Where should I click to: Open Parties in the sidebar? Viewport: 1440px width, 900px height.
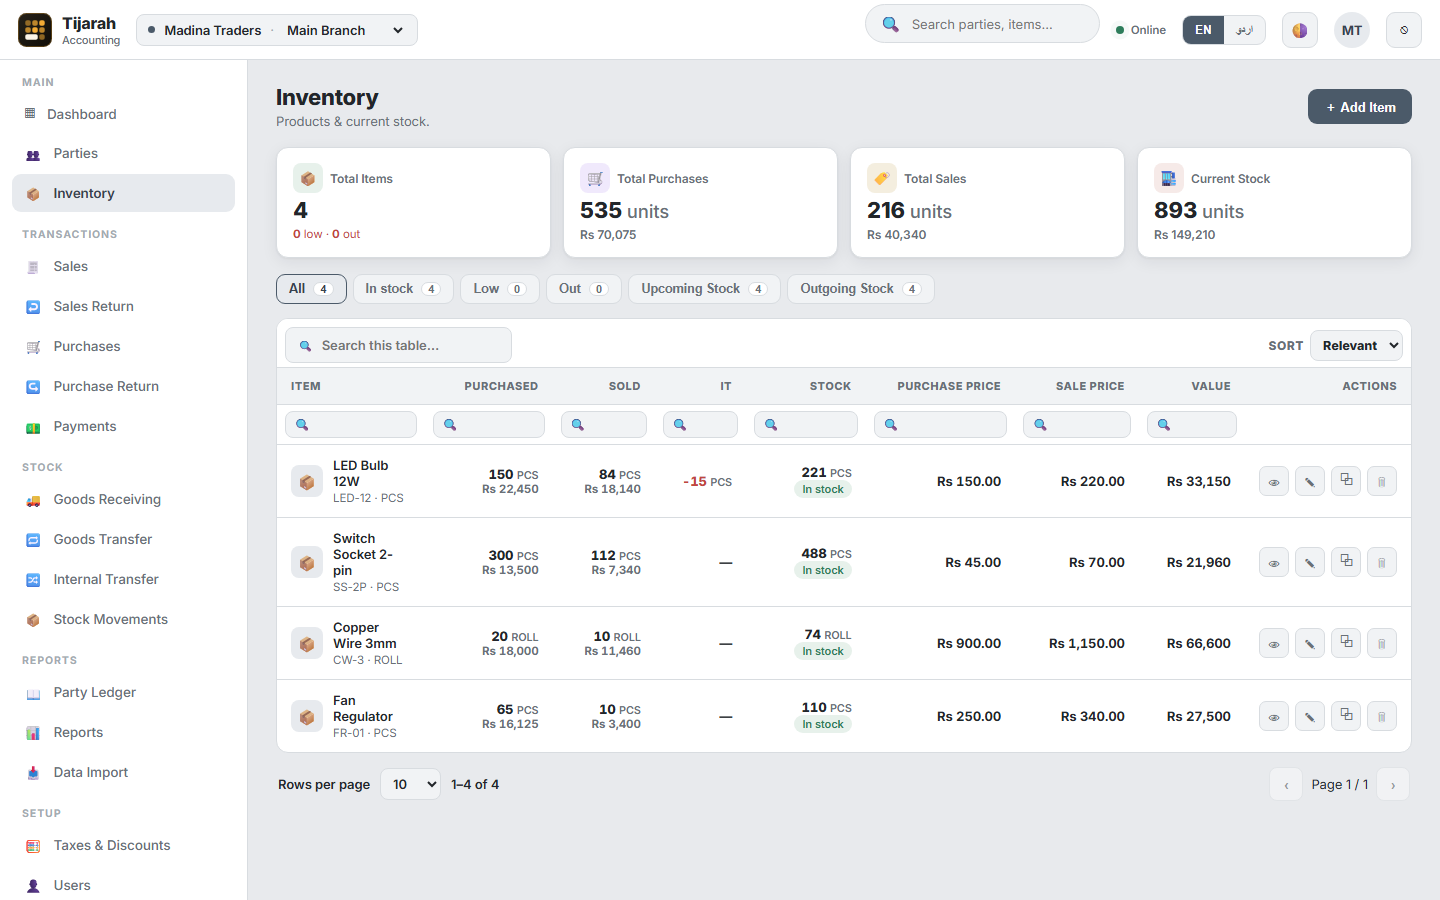123,153
